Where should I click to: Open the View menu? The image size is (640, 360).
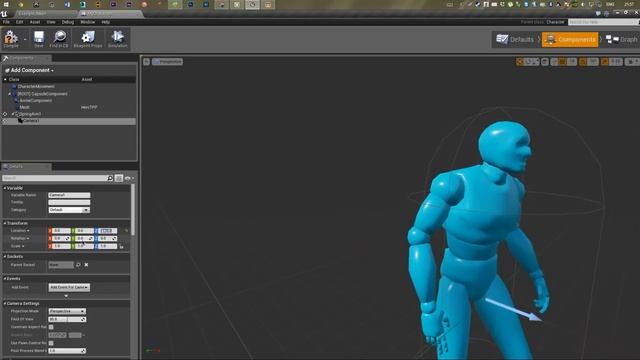(51, 22)
